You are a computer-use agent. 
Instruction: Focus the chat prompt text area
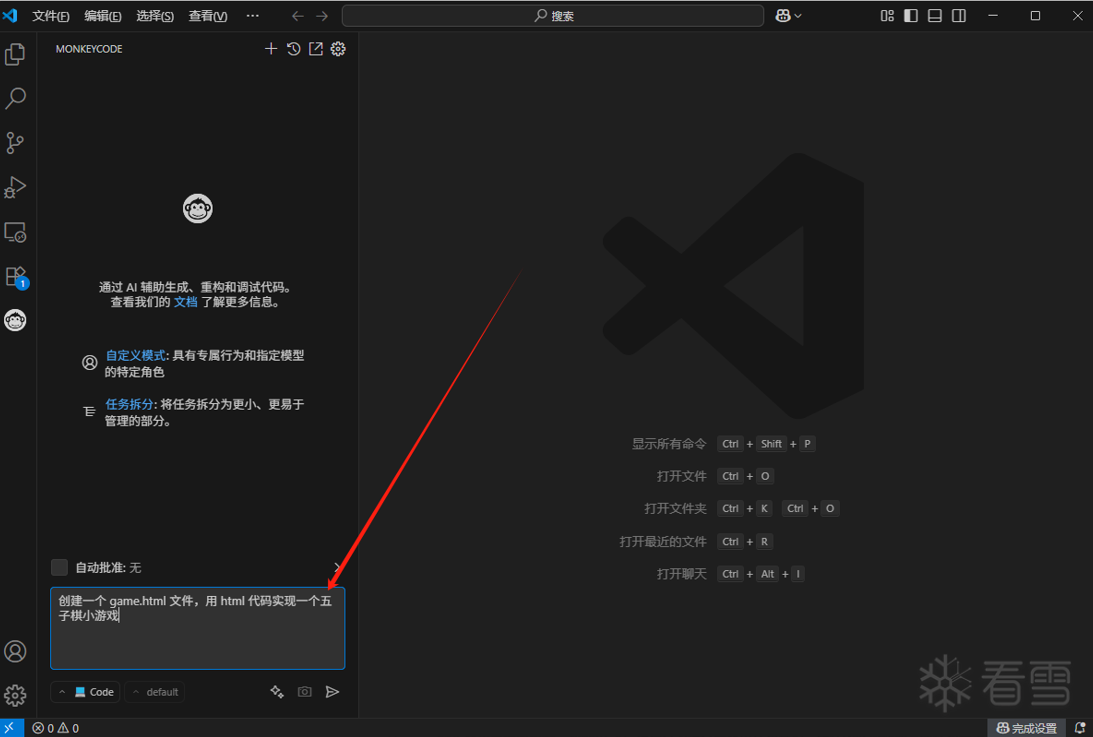tap(197, 628)
